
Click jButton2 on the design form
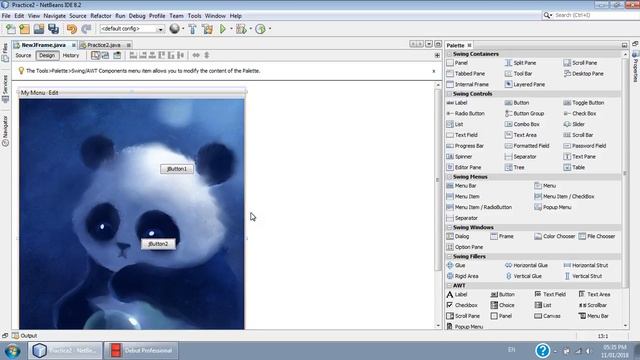158,244
